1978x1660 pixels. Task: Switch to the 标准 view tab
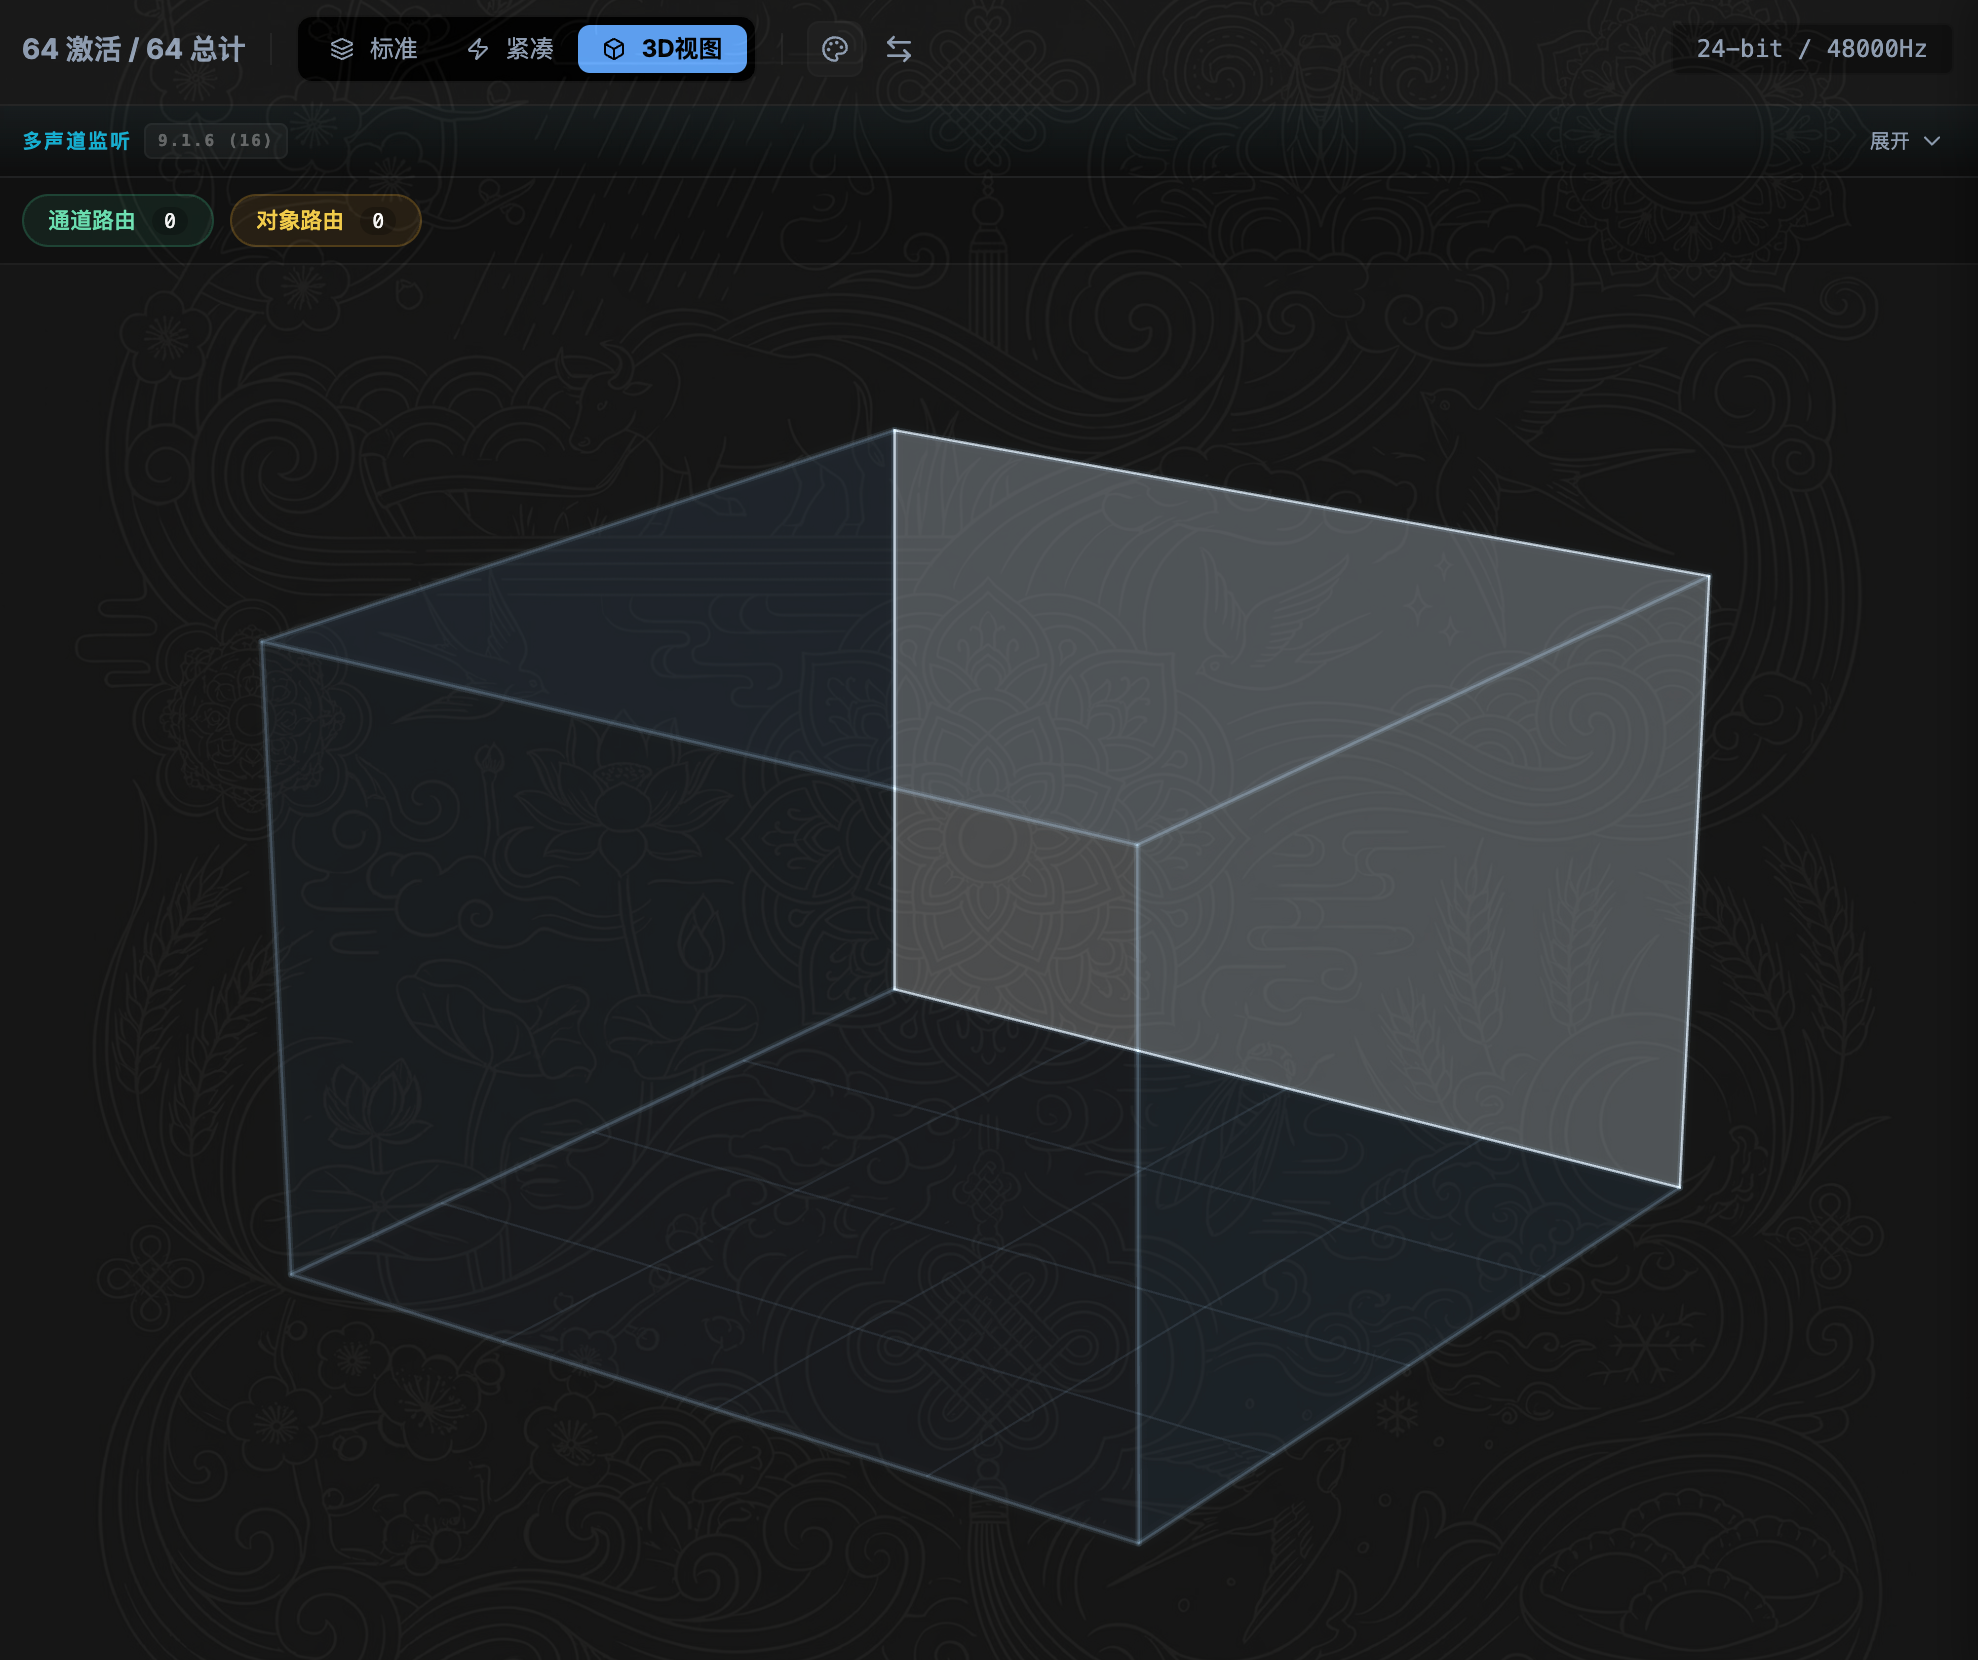click(374, 49)
